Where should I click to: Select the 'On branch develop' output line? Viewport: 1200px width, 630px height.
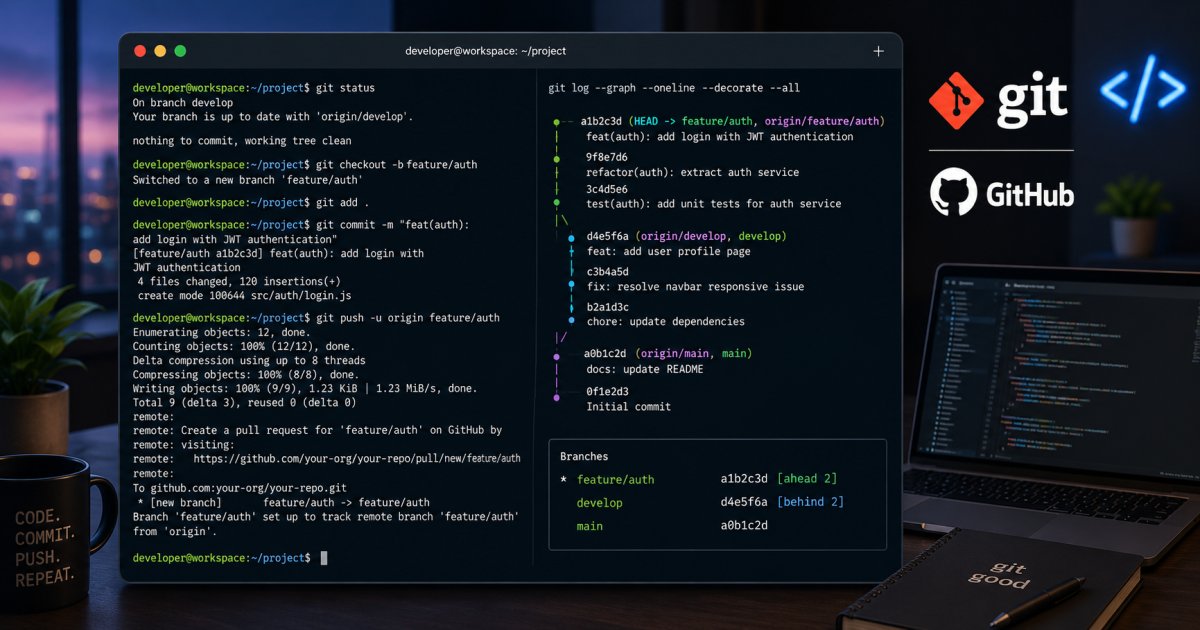tap(183, 102)
